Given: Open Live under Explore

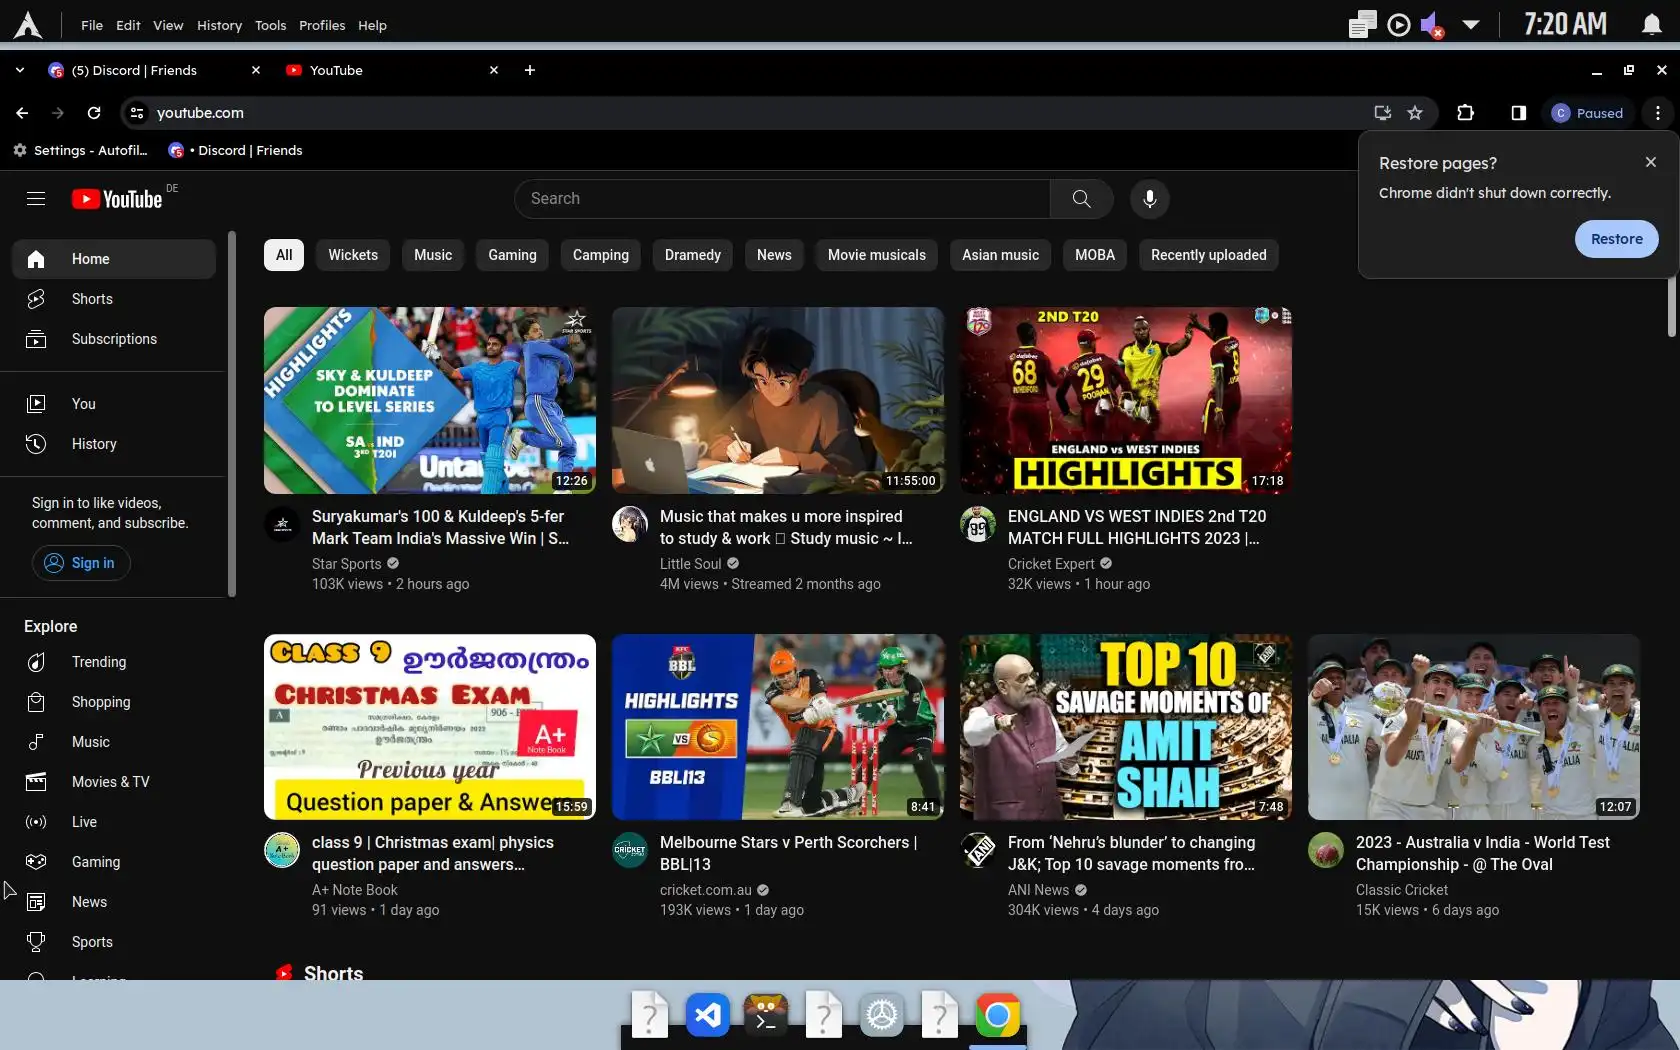Looking at the screenshot, I should click(x=114, y=822).
